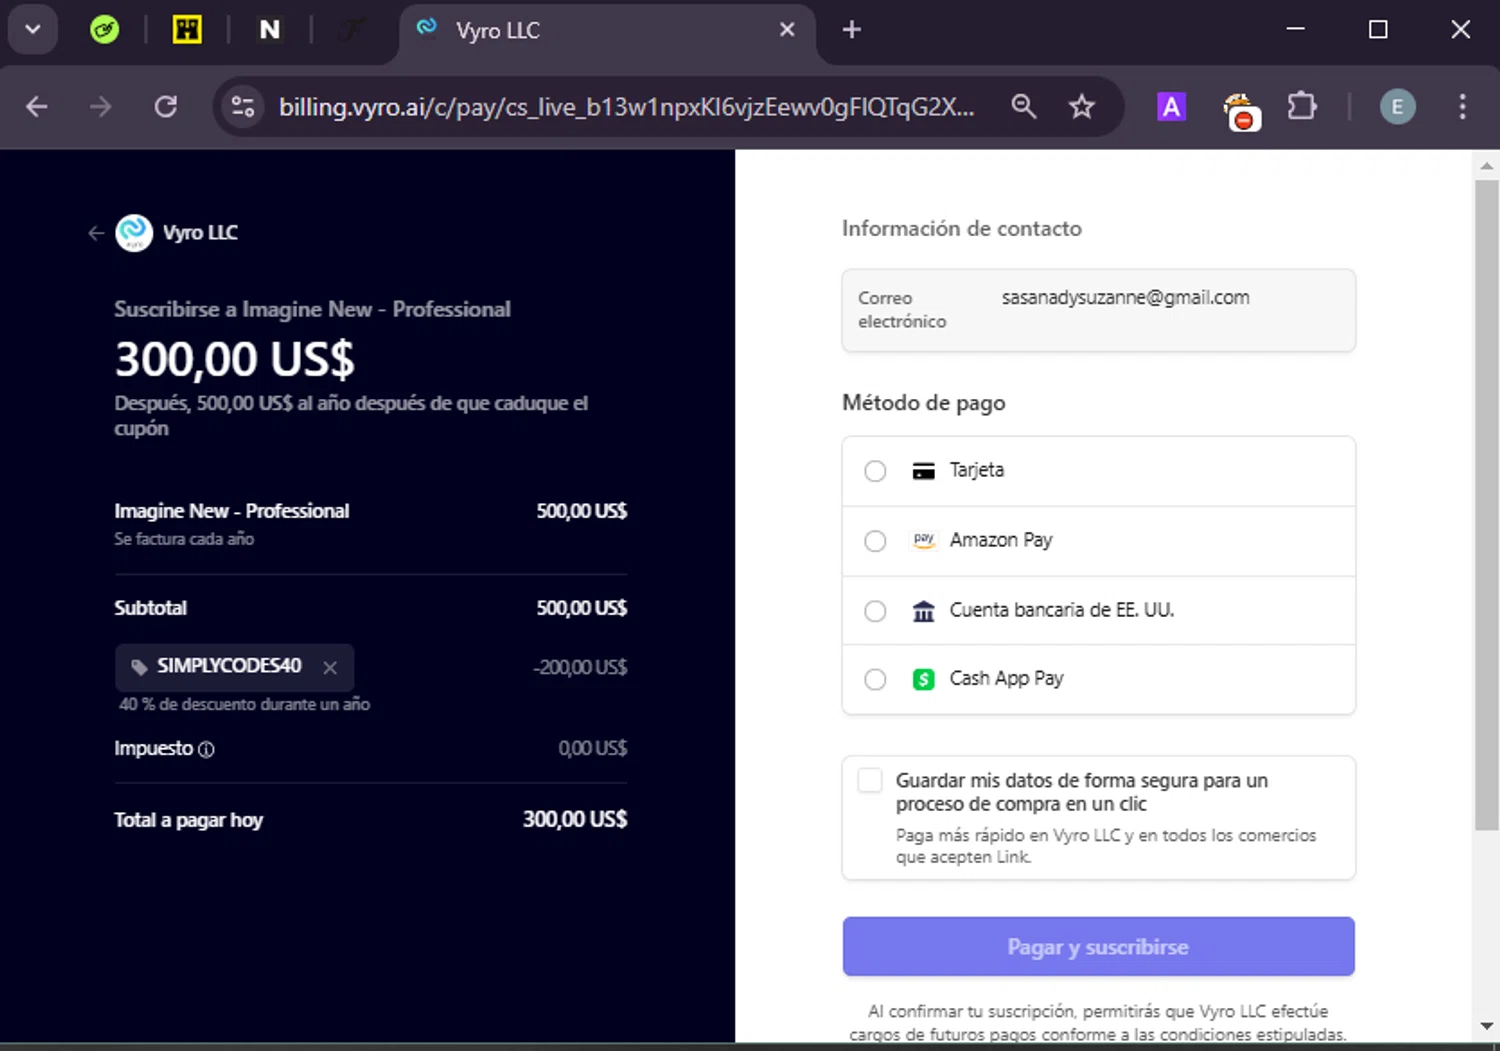Maximize the browser window
Image resolution: width=1500 pixels, height=1051 pixels.
1378,29
